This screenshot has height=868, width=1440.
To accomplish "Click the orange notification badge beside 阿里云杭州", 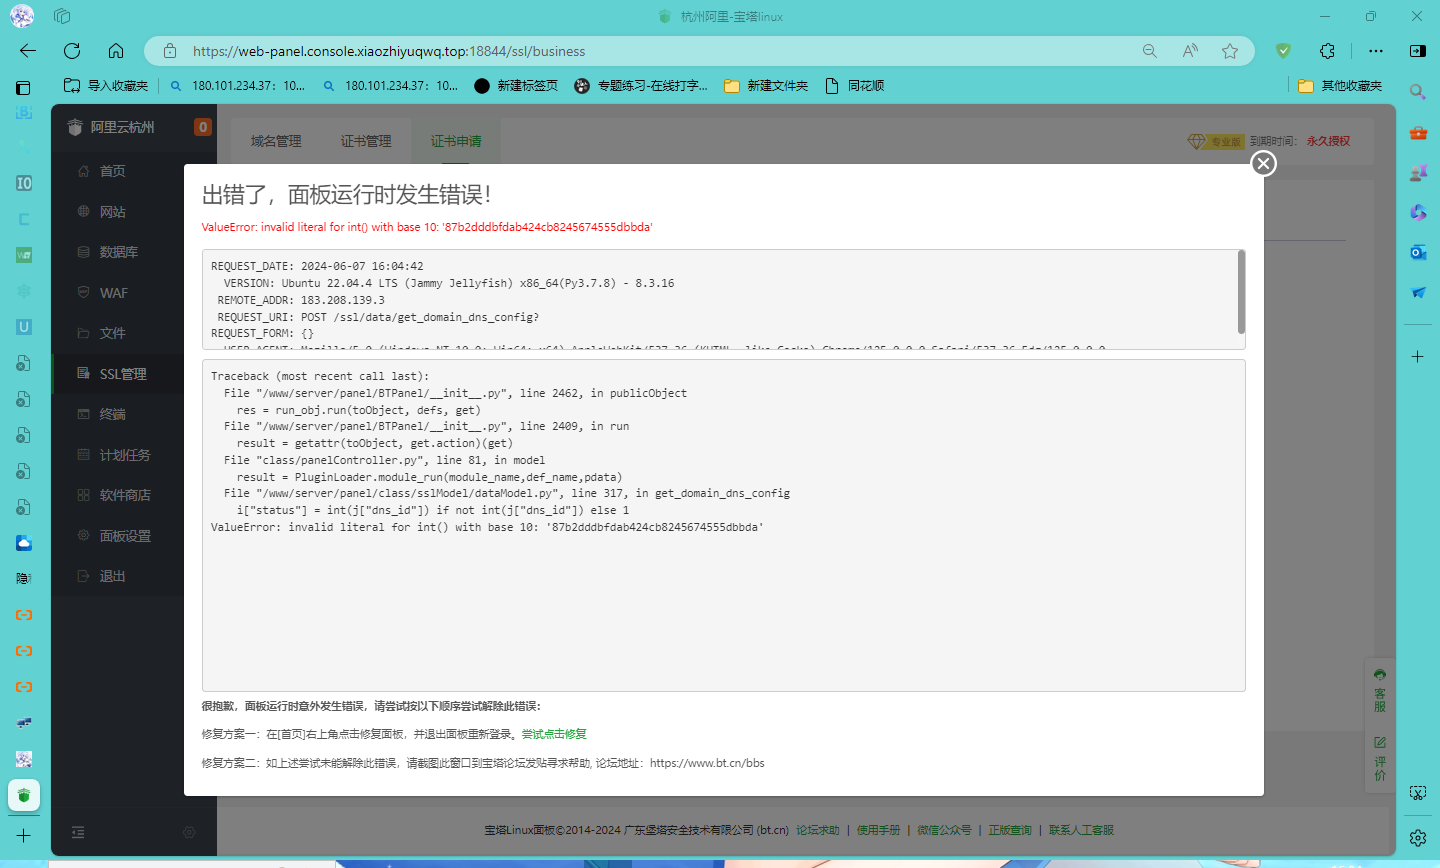I will pos(203,127).
